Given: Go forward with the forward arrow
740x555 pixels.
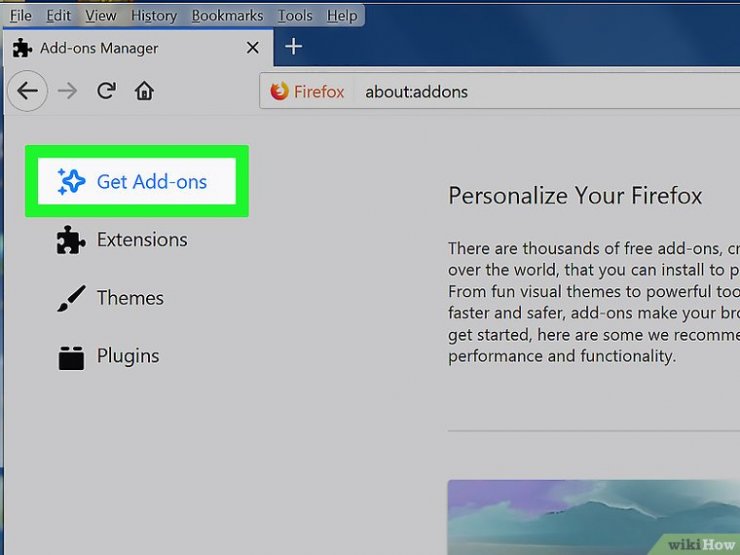Looking at the screenshot, I should click(67, 91).
